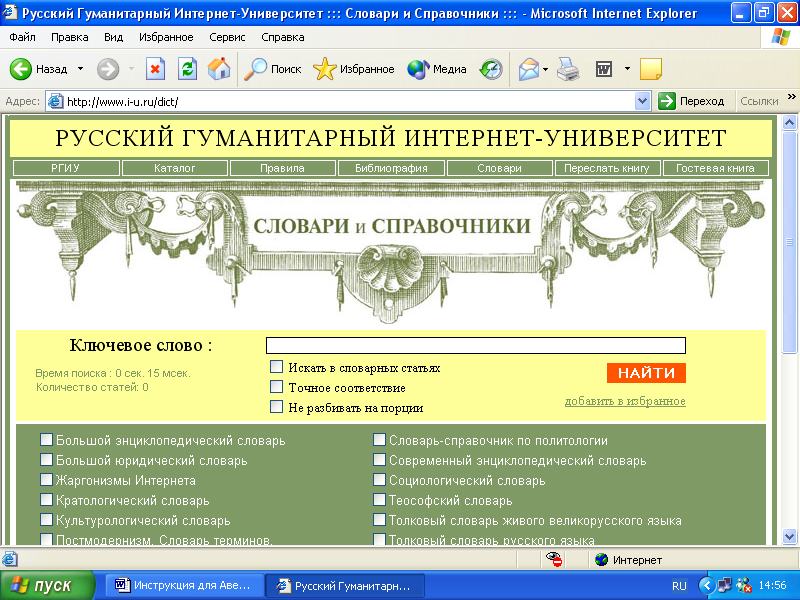Check Искать в словарных статьях

[x=277, y=366]
